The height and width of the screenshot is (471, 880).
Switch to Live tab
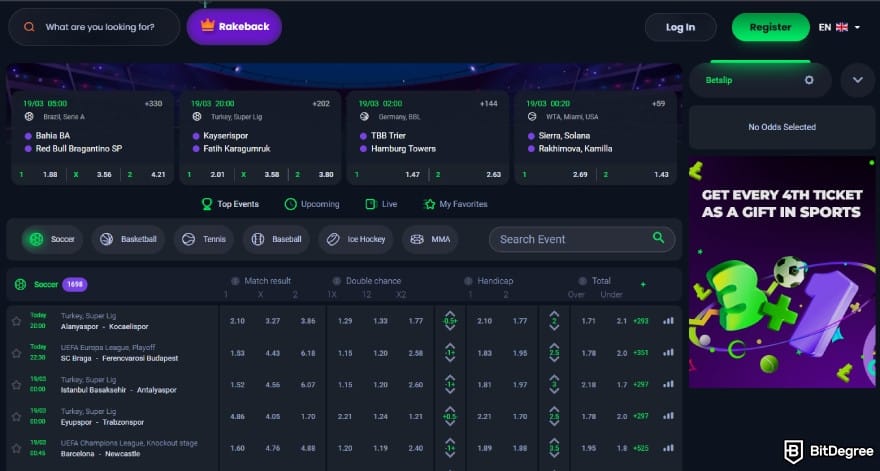point(381,204)
